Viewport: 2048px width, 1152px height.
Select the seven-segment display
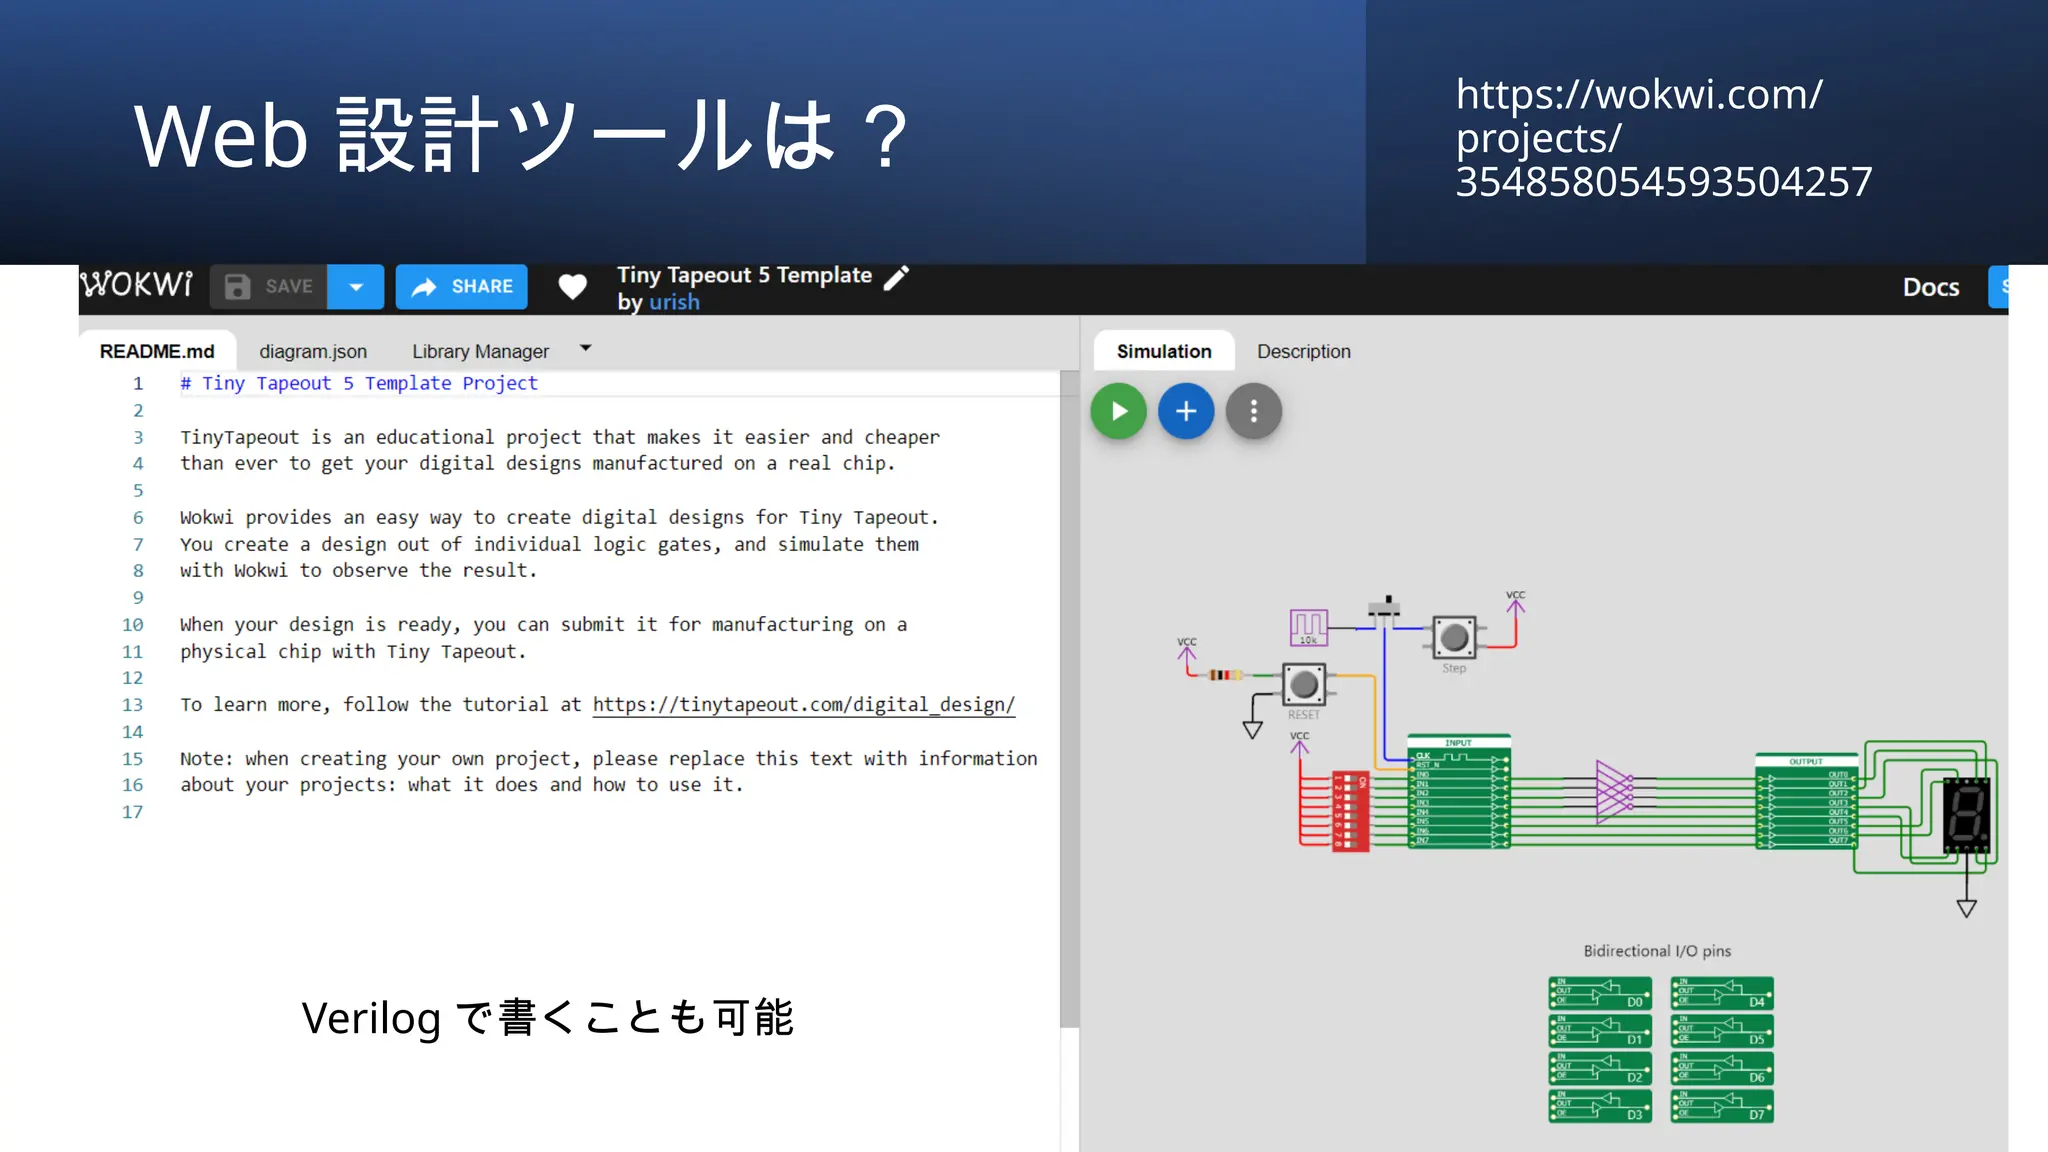pos(1966,815)
